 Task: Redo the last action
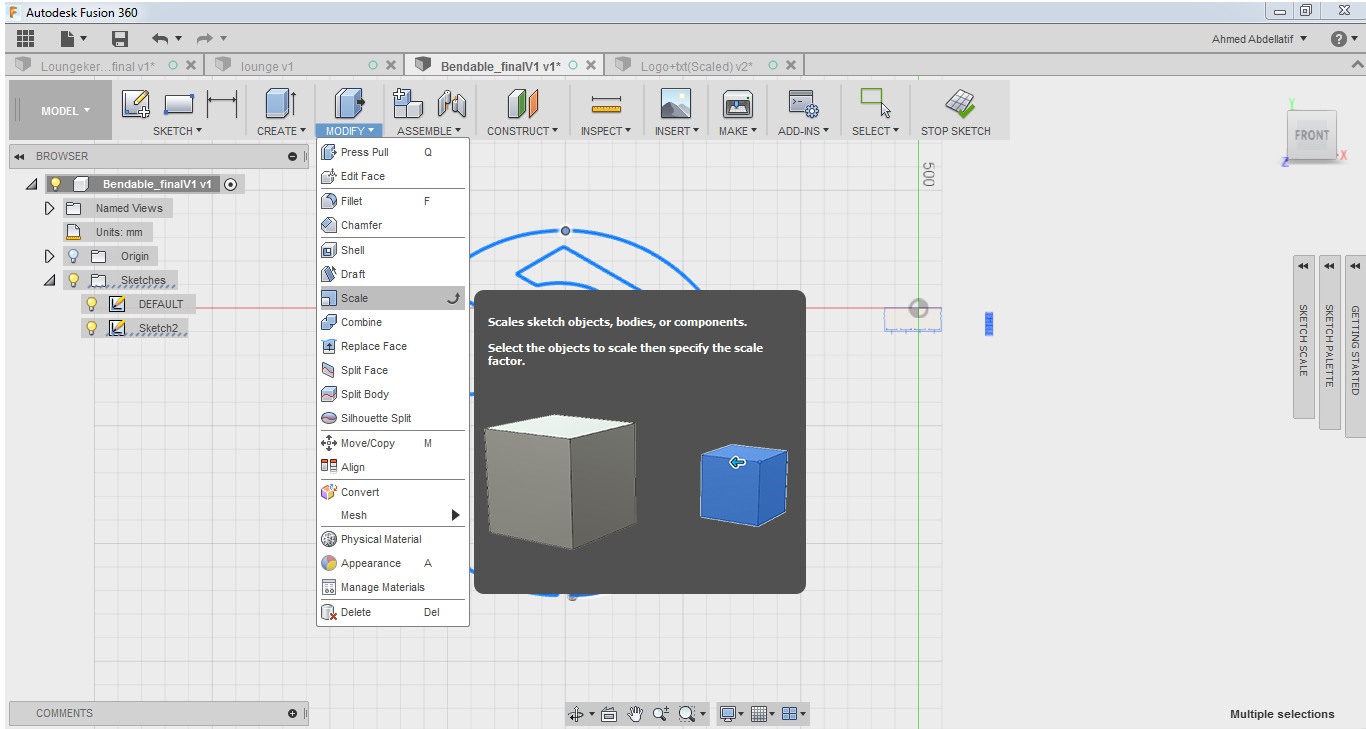pos(204,38)
